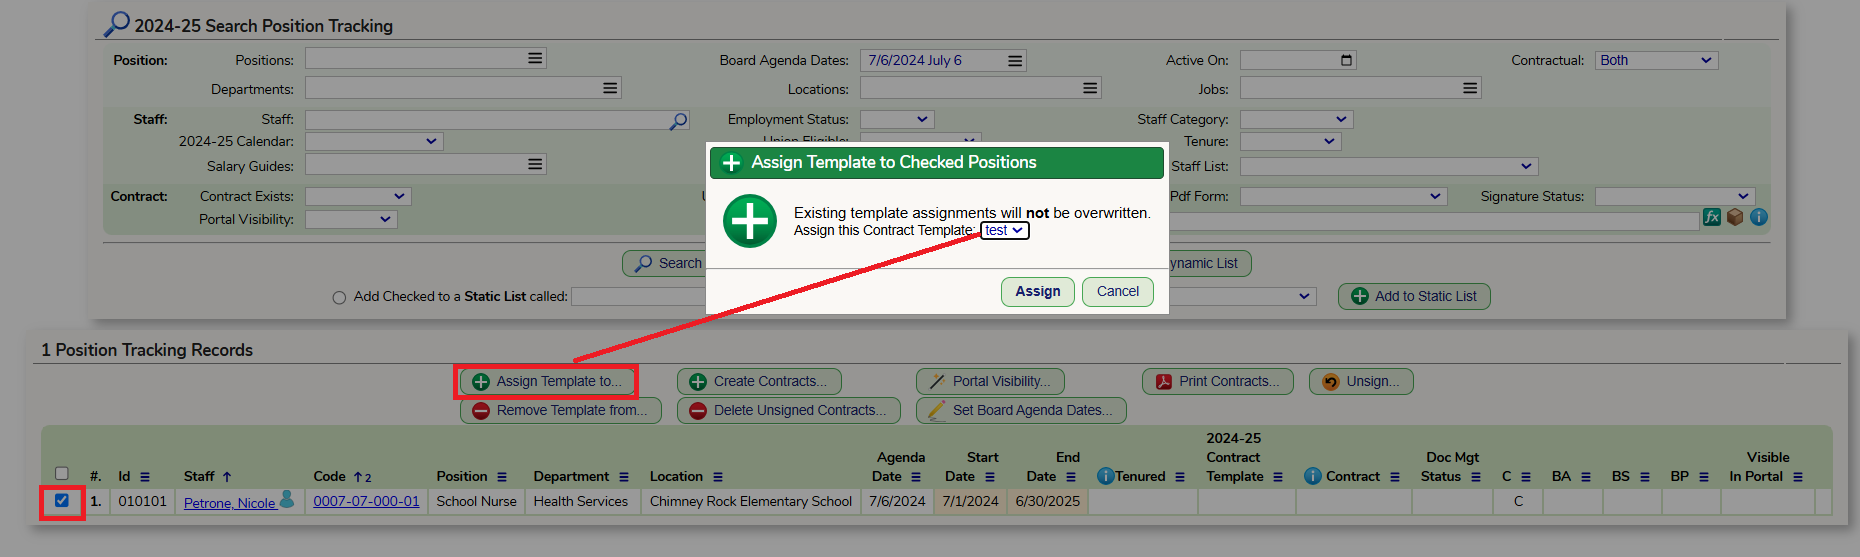
Task: Open the 0007-07-000-01 code link
Action: pos(366,501)
